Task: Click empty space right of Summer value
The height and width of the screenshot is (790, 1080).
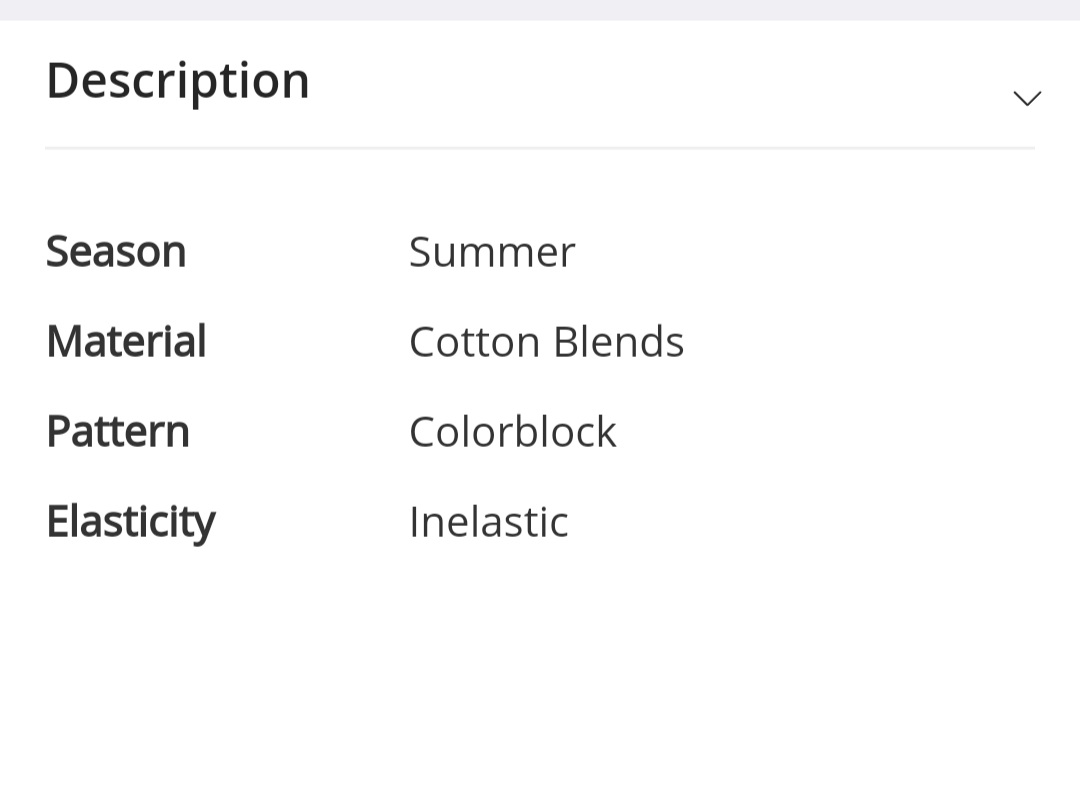Action: click(800, 252)
